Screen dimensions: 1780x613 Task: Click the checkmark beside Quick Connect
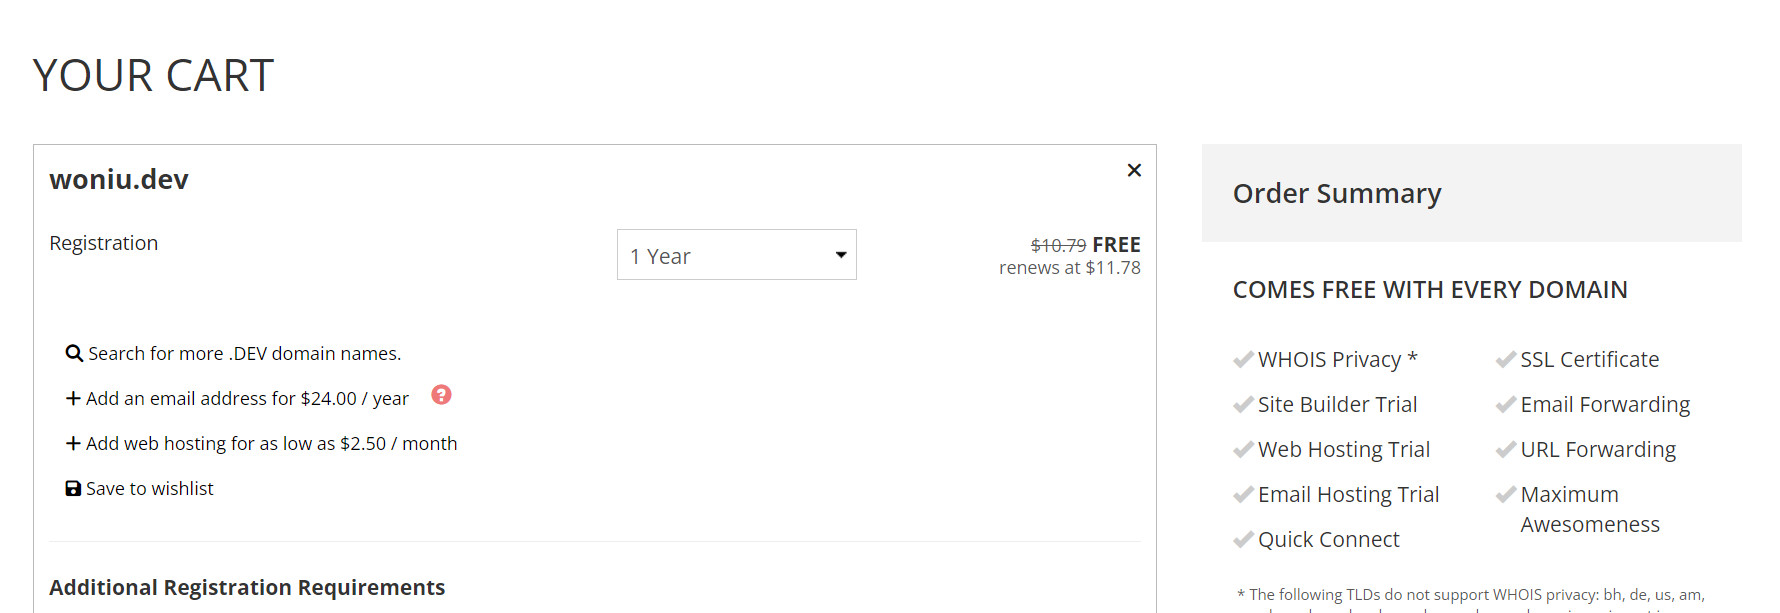(1243, 540)
